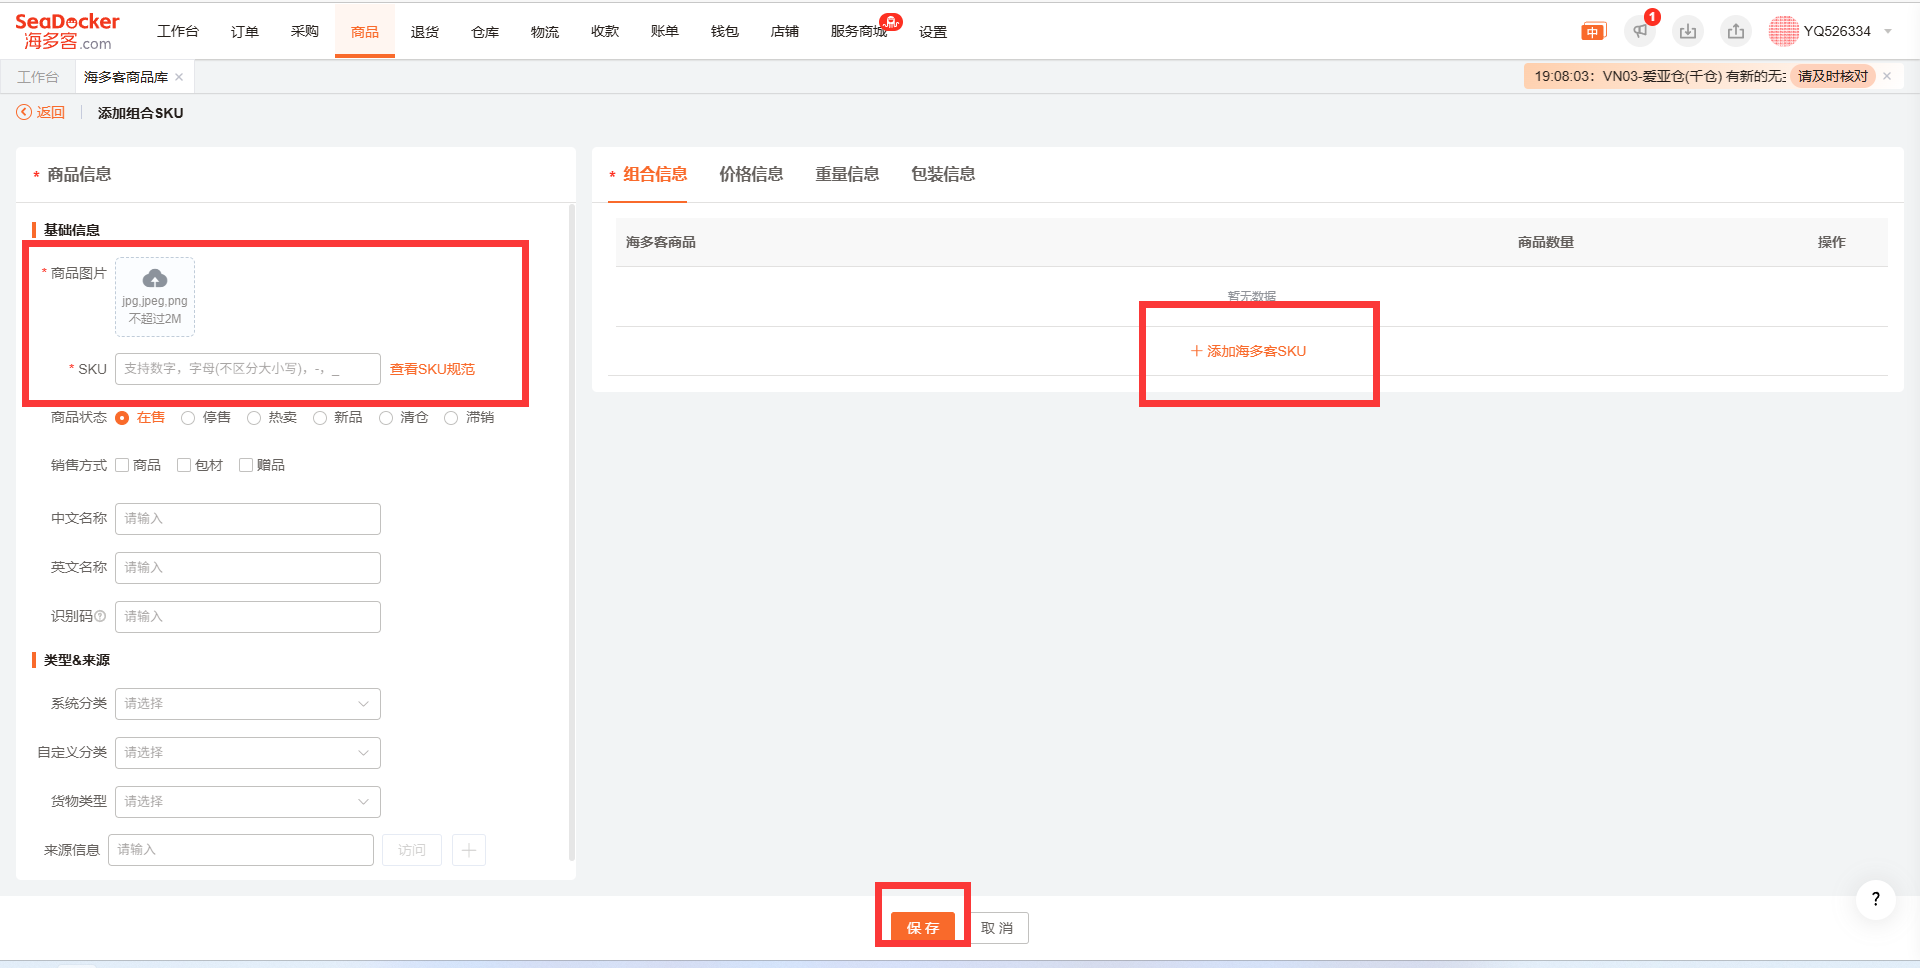Check the 包材 sales method checkbox
Viewport: 1920px width, 968px height.
[184, 465]
